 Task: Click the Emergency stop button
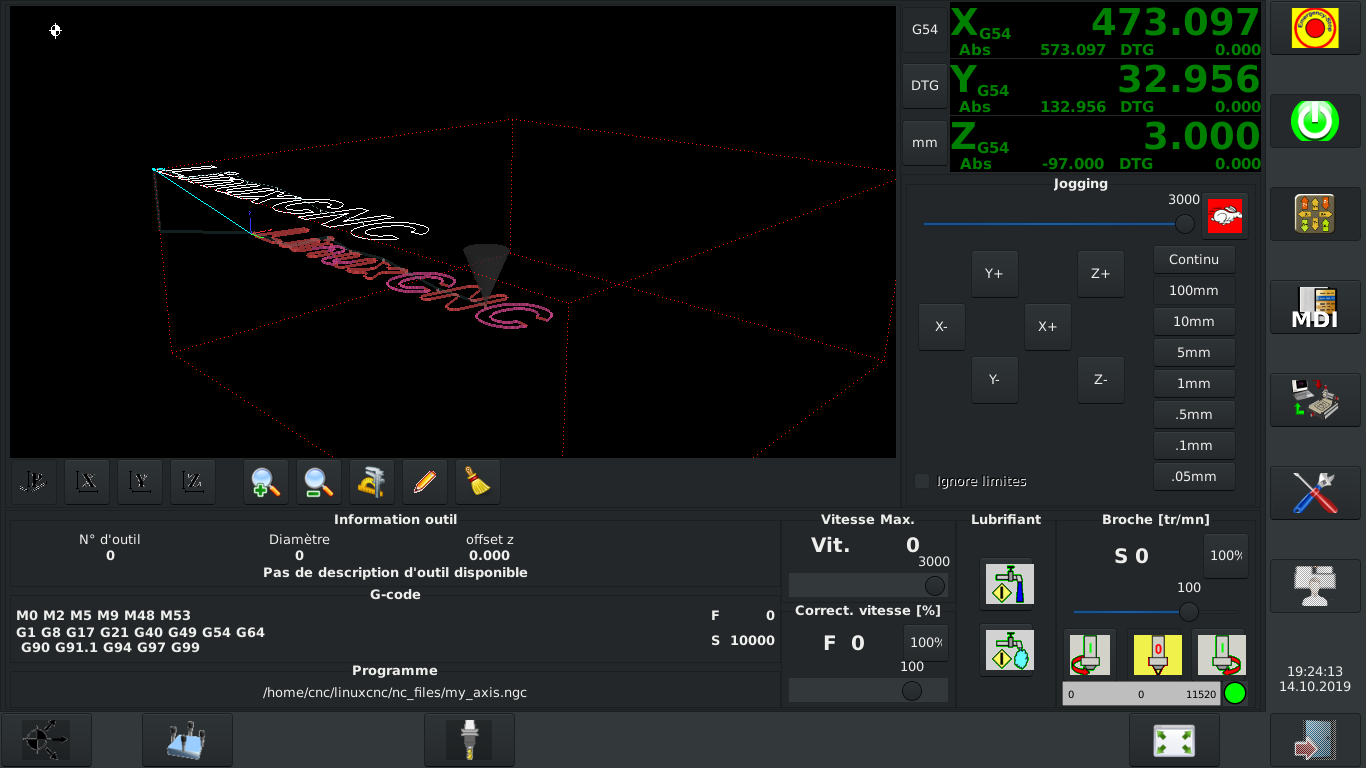(x=1315, y=28)
